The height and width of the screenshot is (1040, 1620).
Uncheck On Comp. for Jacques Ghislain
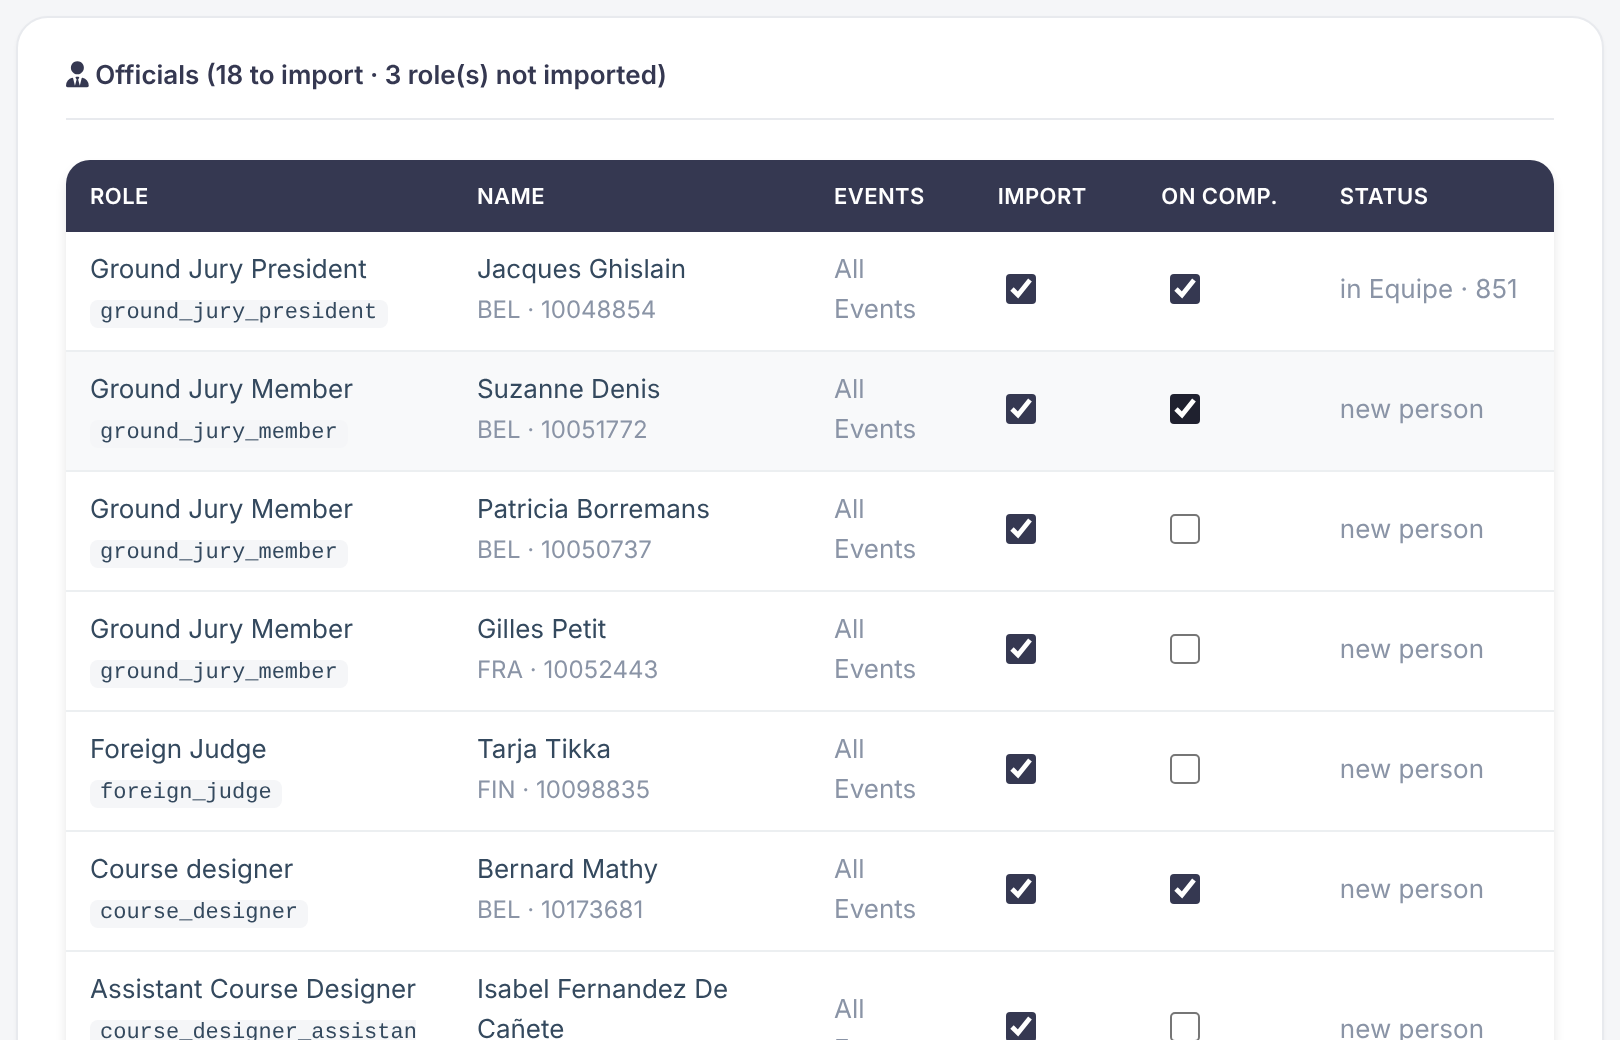[1185, 289]
